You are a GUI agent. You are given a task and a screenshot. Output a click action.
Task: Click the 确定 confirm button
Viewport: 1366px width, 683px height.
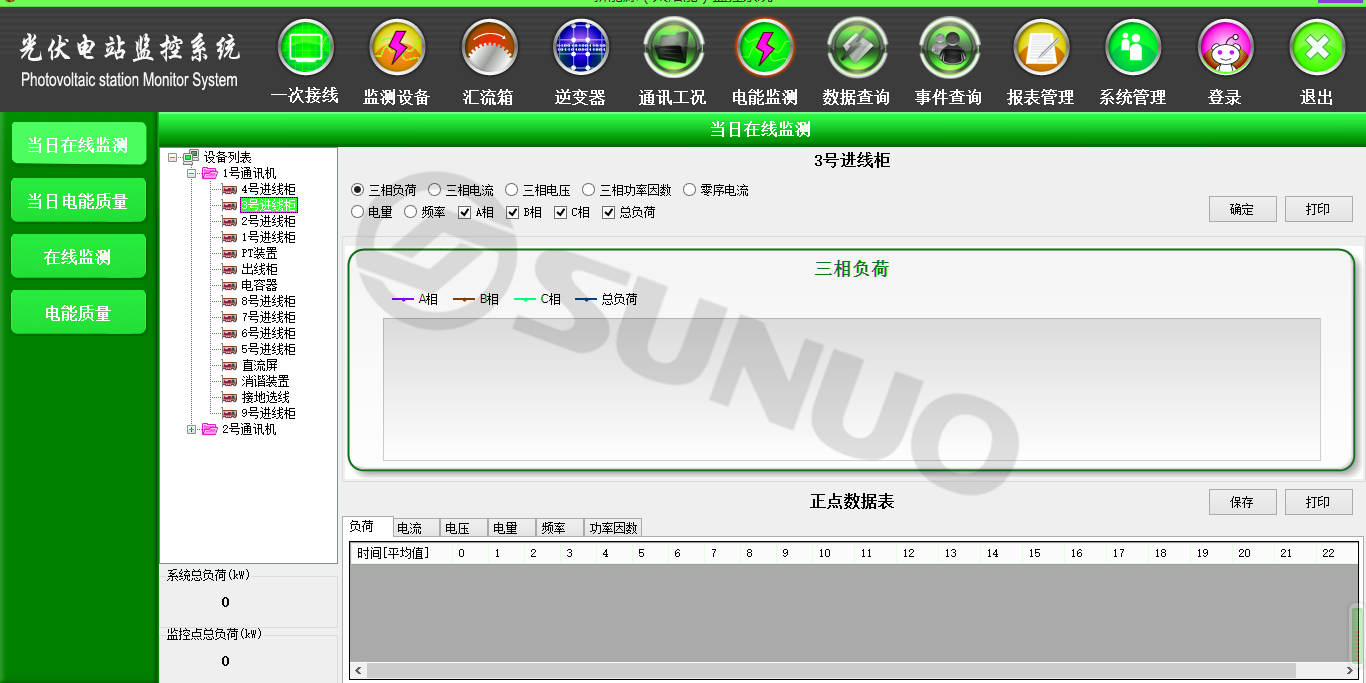(x=1242, y=209)
